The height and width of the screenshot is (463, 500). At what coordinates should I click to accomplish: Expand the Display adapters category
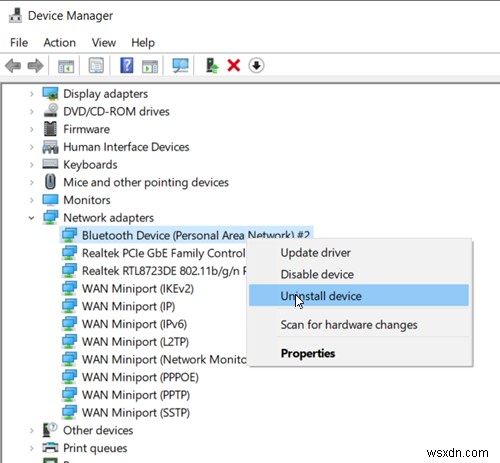[31, 94]
